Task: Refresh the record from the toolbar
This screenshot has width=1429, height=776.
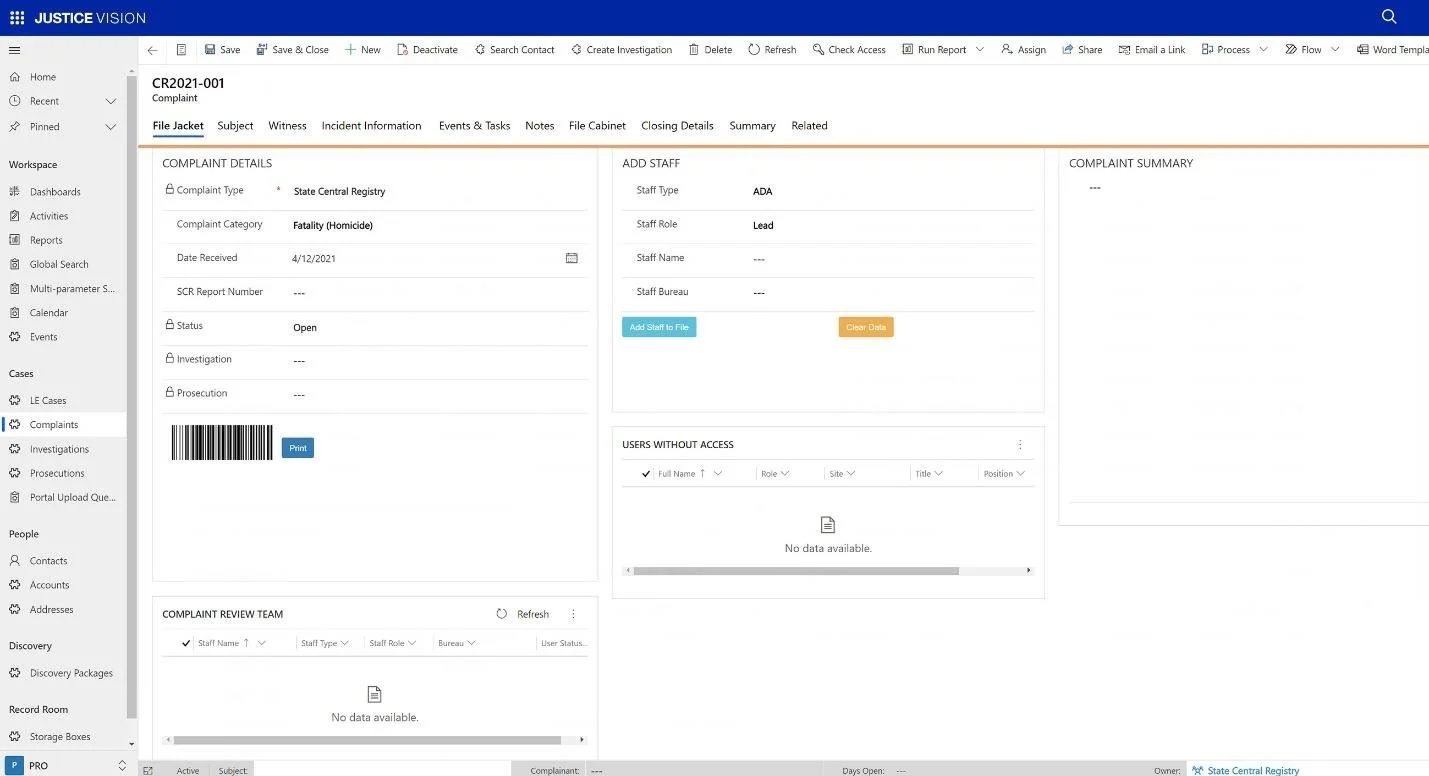Action: (772, 50)
